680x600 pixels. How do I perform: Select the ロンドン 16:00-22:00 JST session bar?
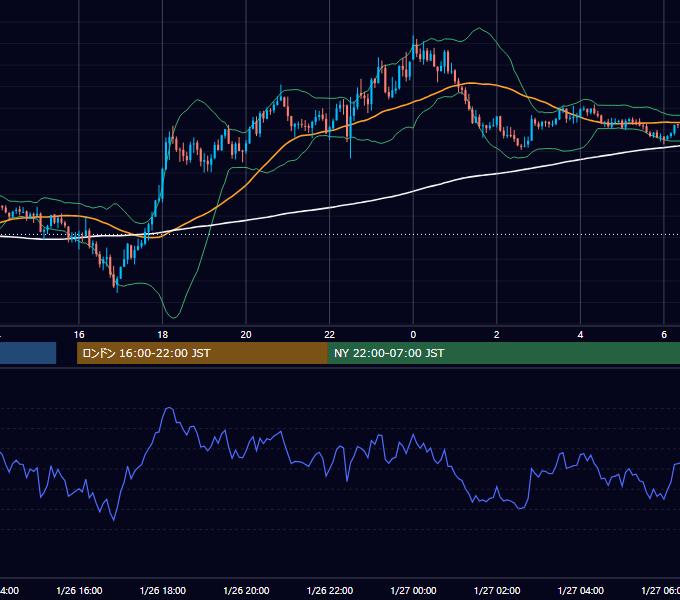(x=202, y=353)
